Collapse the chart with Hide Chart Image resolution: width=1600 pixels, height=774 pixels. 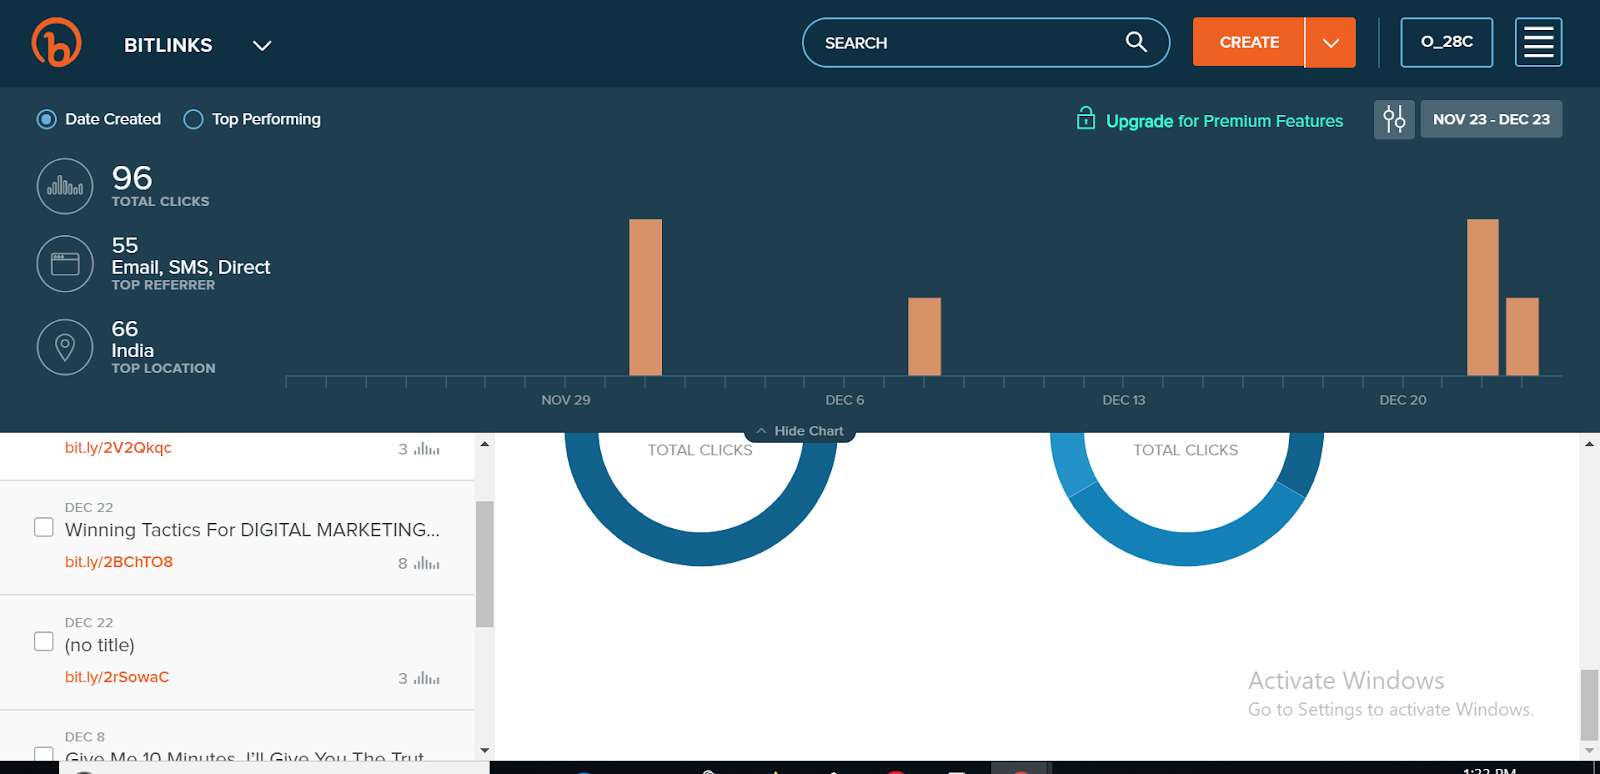[x=800, y=431]
